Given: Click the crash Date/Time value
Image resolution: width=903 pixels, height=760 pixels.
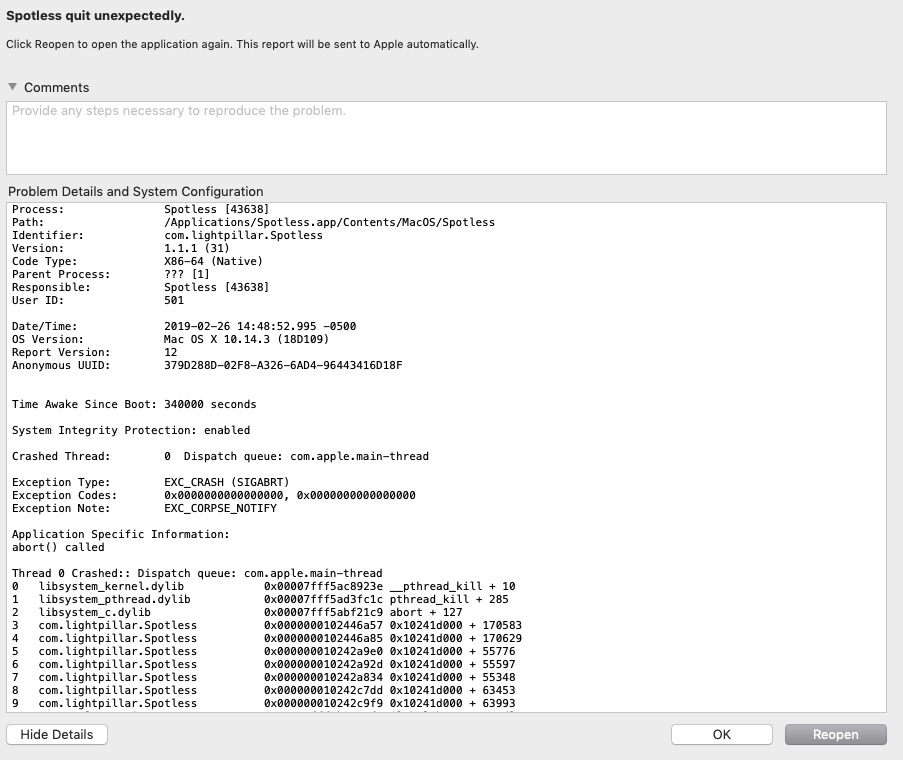Looking at the screenshot, I should (x=260, y=326).
